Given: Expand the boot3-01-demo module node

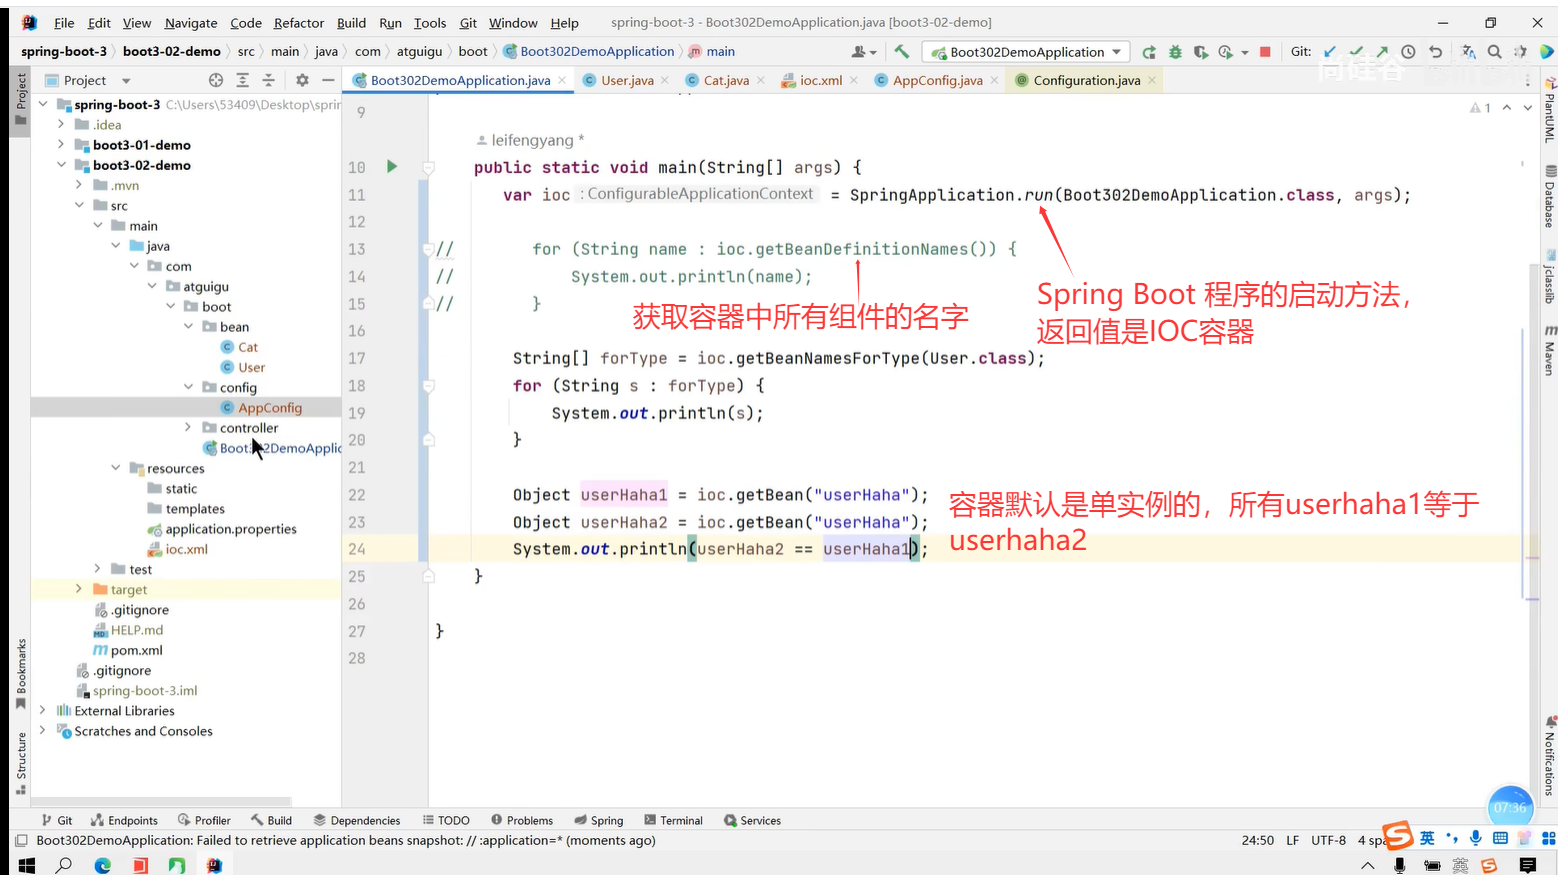Looking at the screenshot, I should [x=61, y=145].
